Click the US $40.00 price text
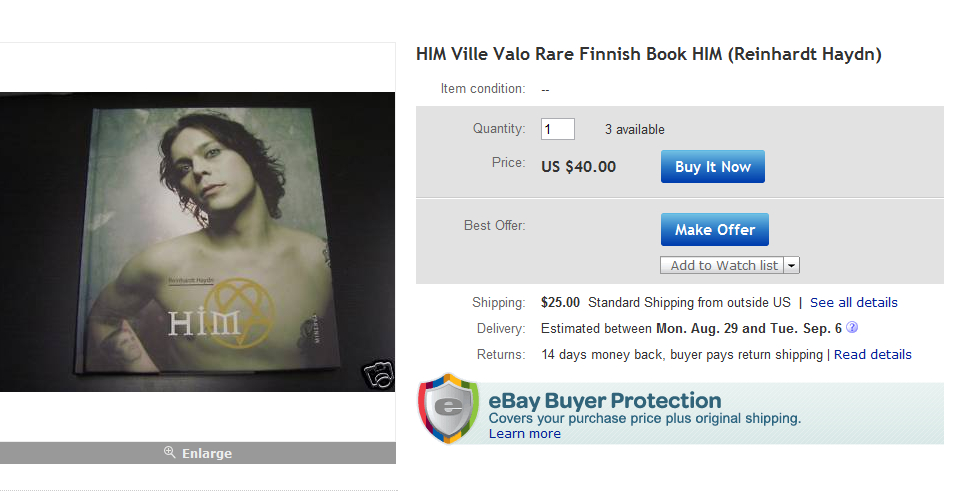Image resolution: width=962 pixels, height=498 pixels. tap(578, 167)
